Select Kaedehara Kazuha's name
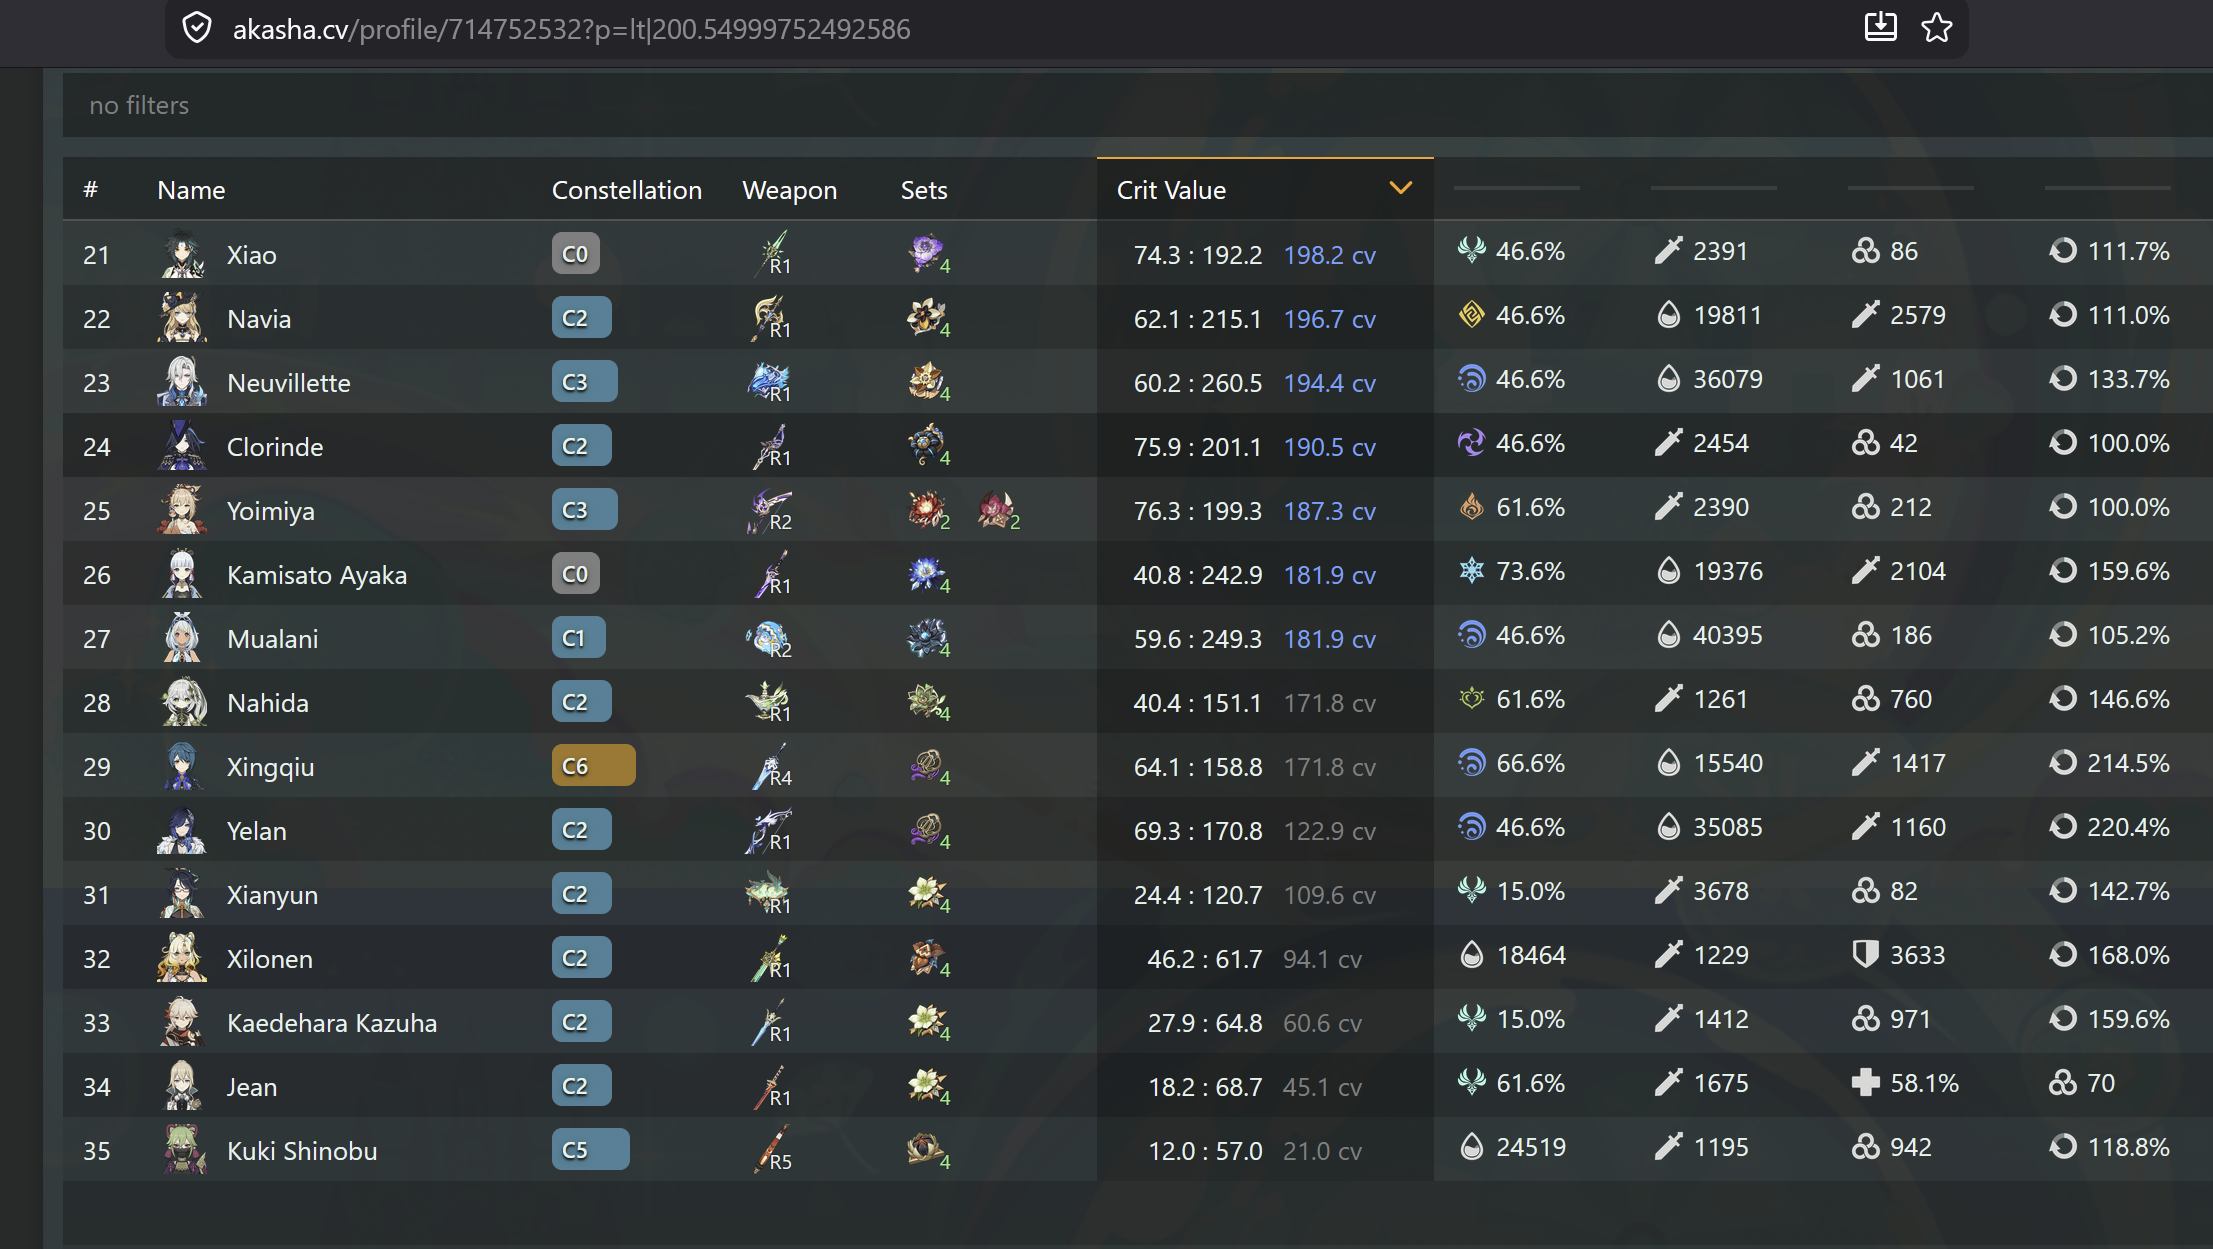 [331, 1023]
